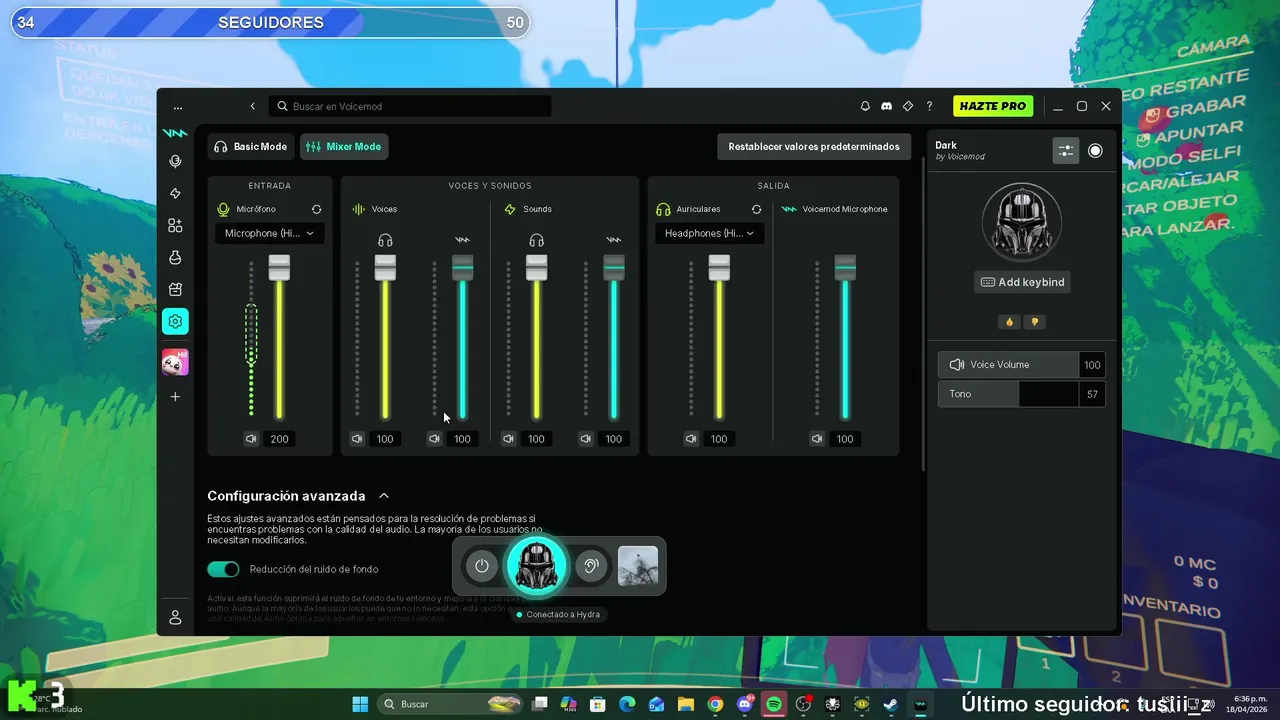This screenshot has height=720, width=1280.
Task: Mute the Micrófono input channel
Action: [251, 439]
